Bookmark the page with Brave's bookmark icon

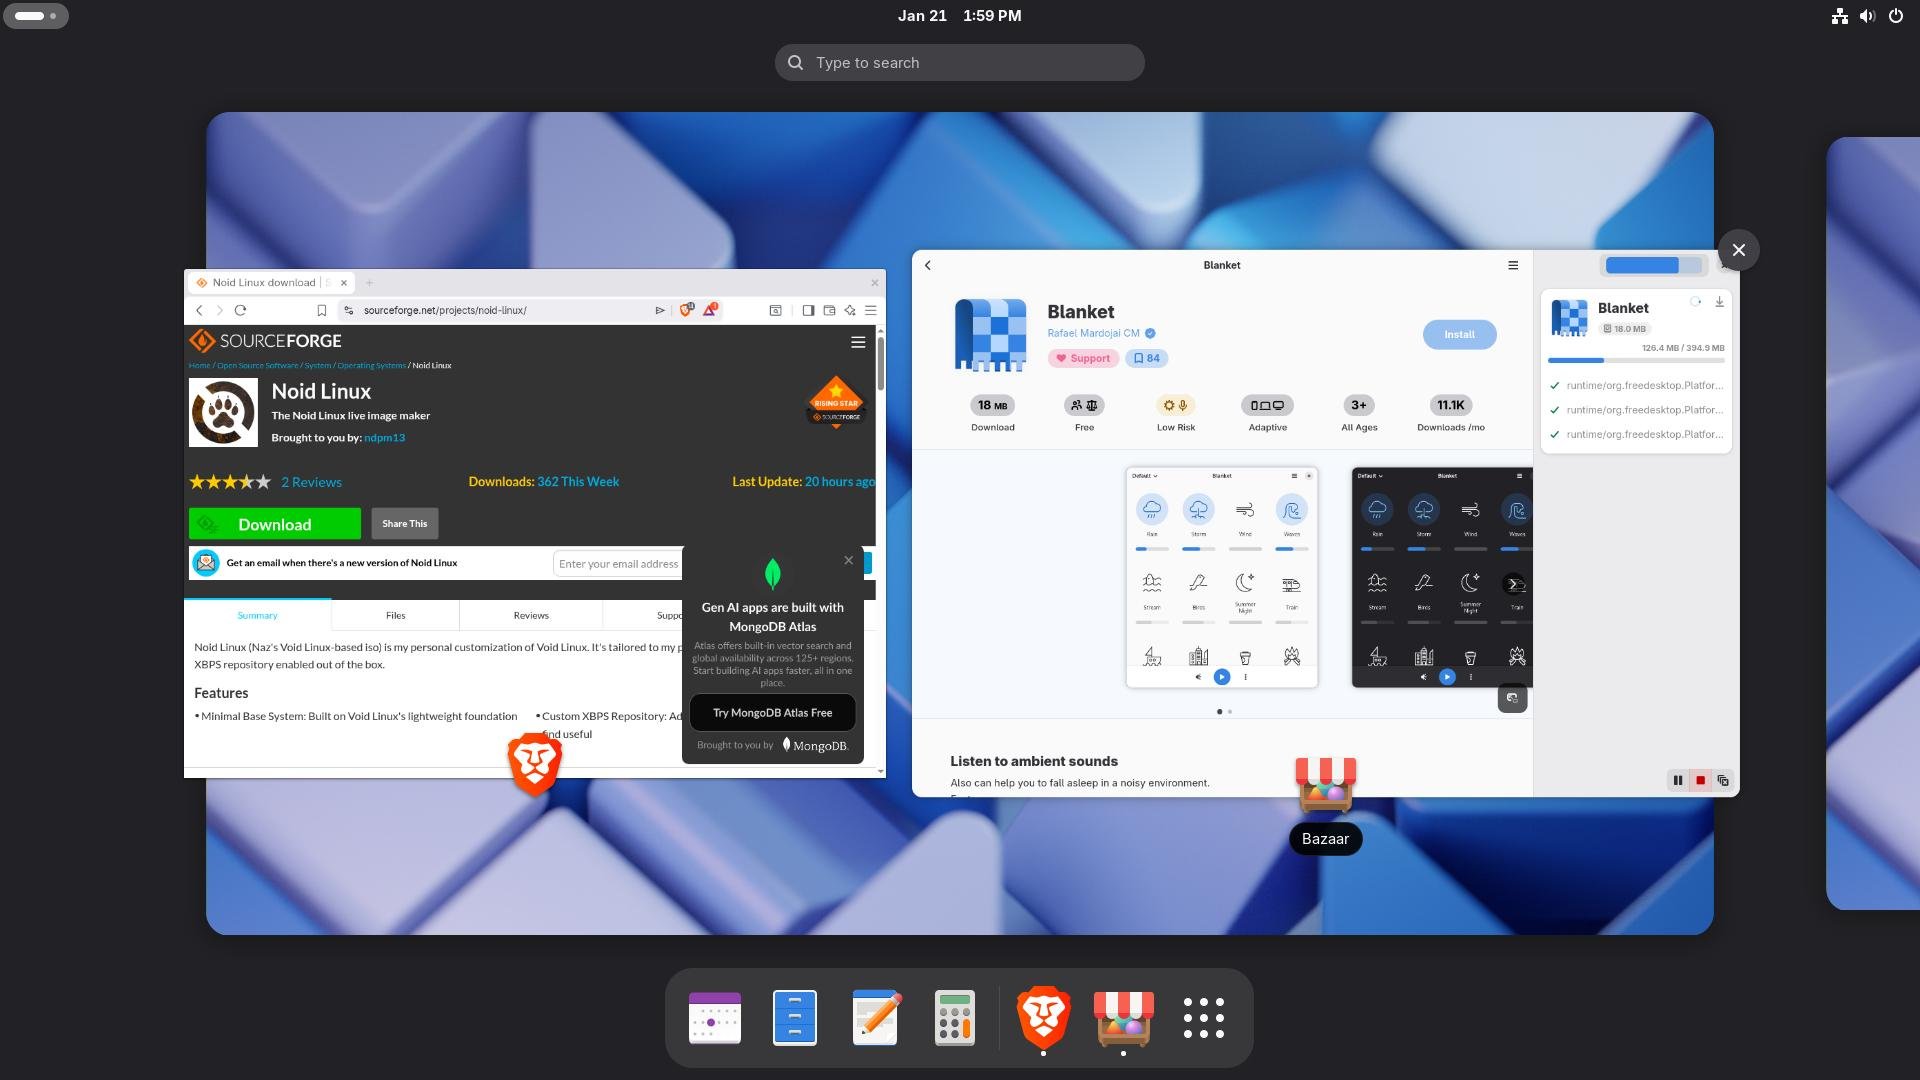(322, 310)
